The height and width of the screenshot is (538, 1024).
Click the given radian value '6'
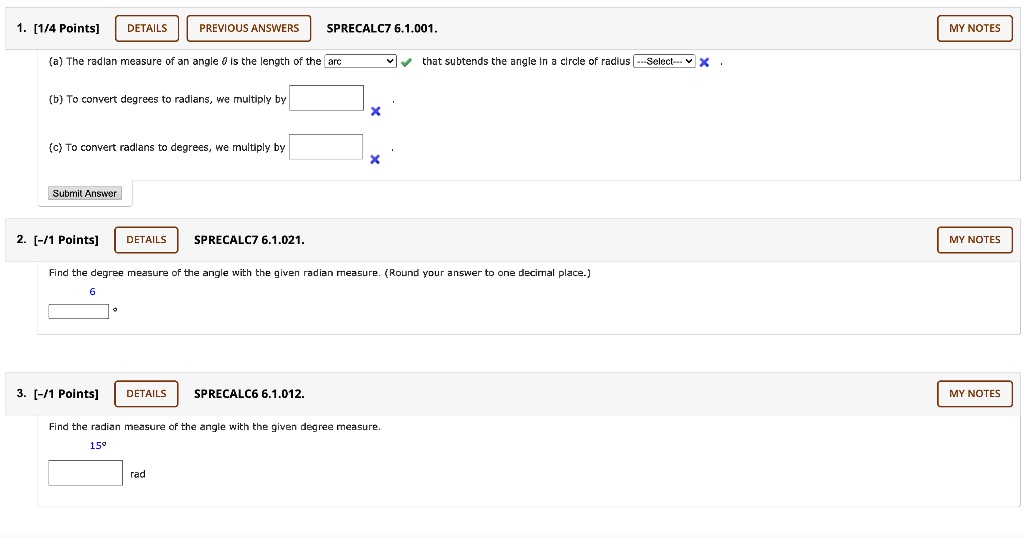(92, 292)
